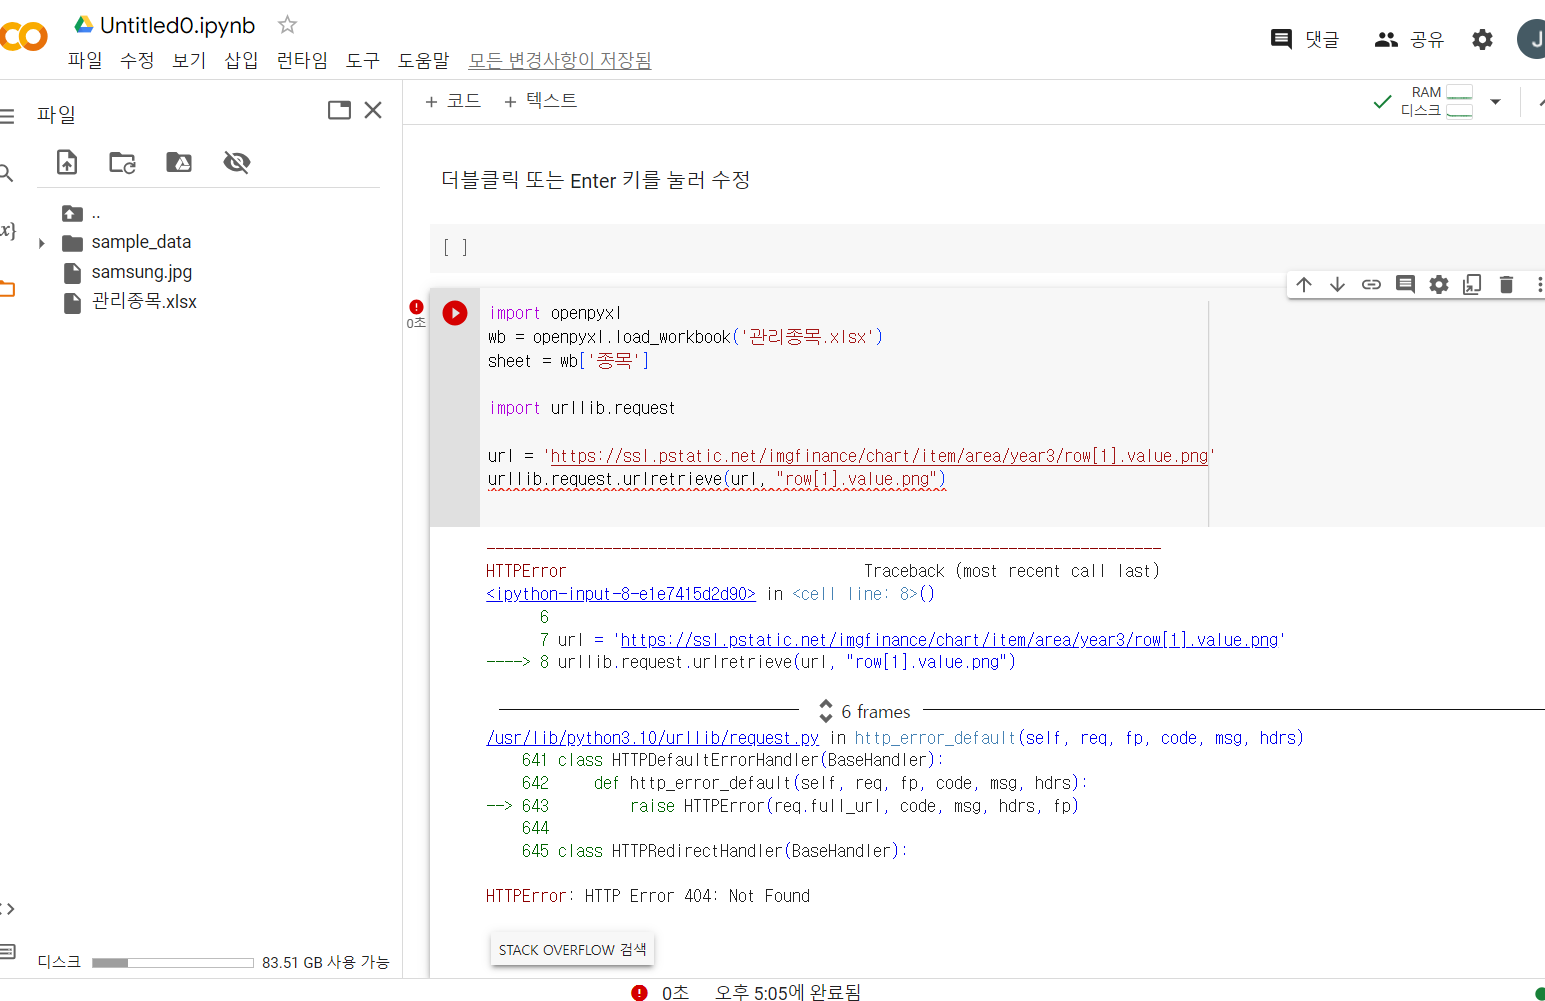Open terminal sidebar icon at bottom
The width and height of the screenshot is (1545, 1001).
click(7, 951)
